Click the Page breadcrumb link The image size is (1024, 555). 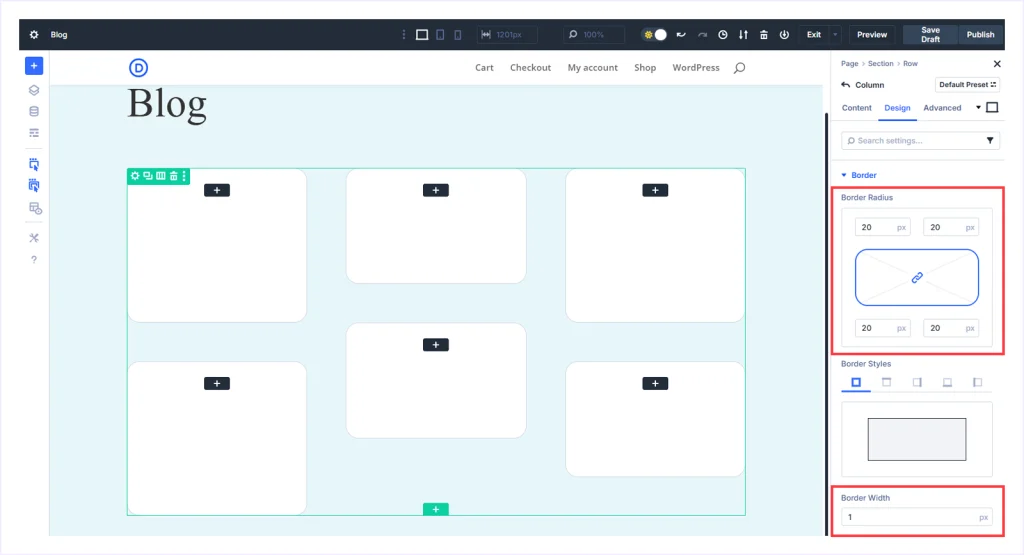point(849,63)
